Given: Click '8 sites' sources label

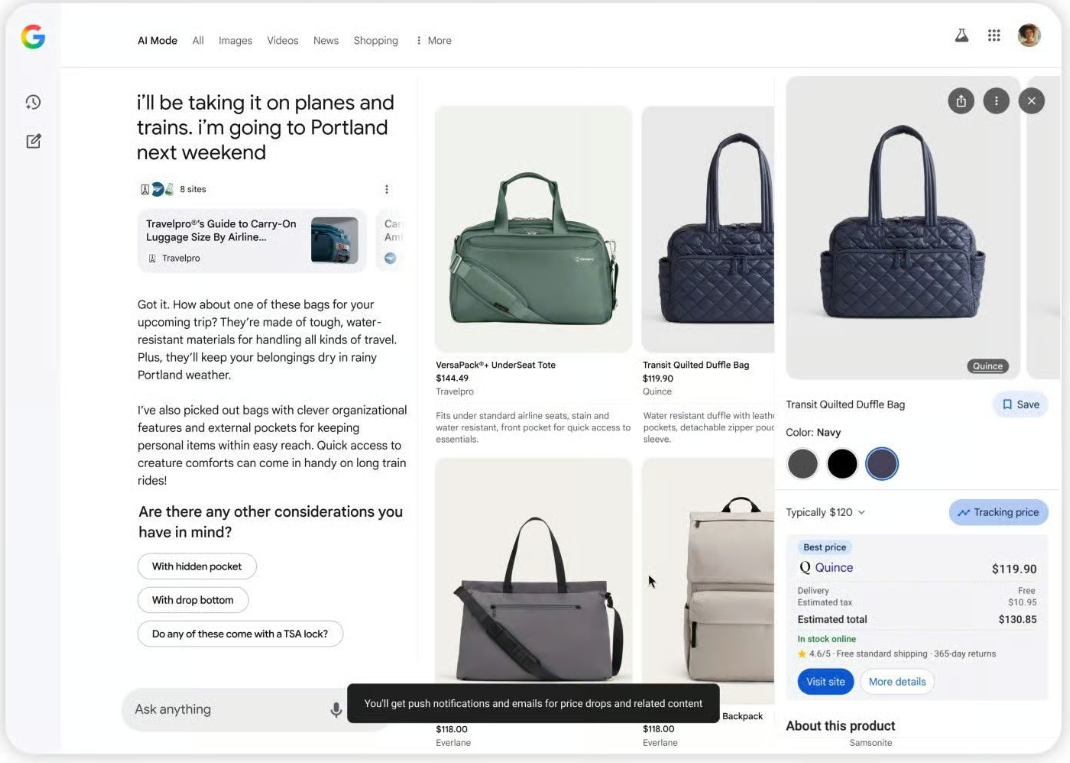Looking at the screenshot, I should coord(193,189).
